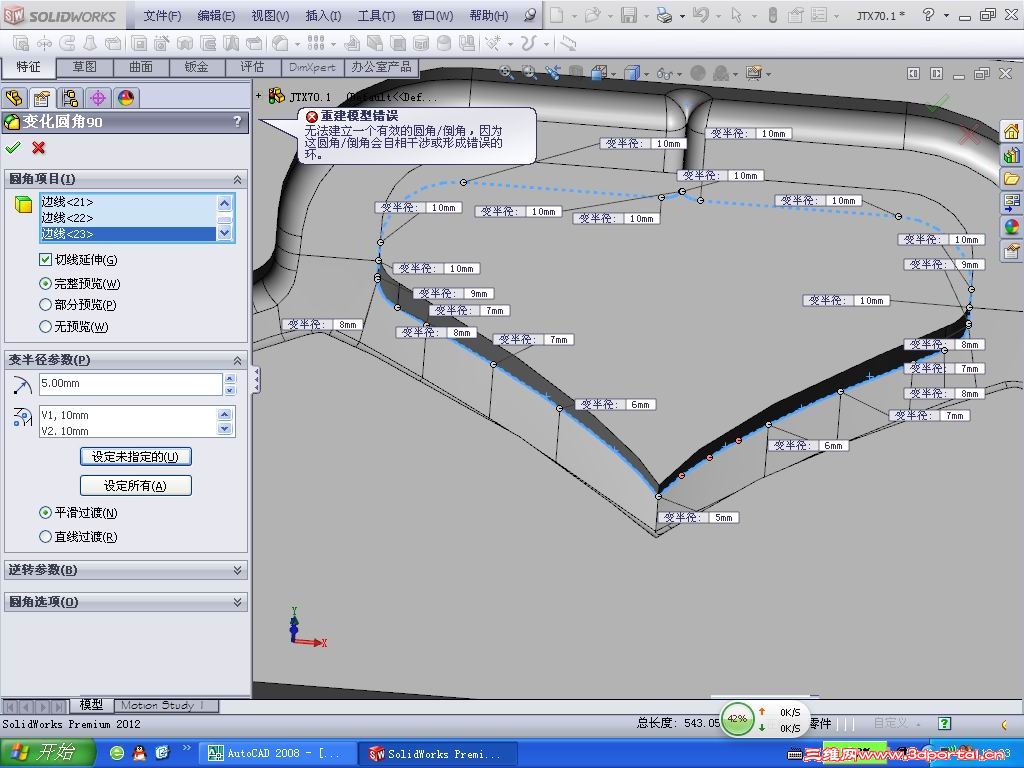The width and height of the screenshot is (1024, 768).
Task: Select V1, 10mm in vertex list
Action: click(128, 415)
